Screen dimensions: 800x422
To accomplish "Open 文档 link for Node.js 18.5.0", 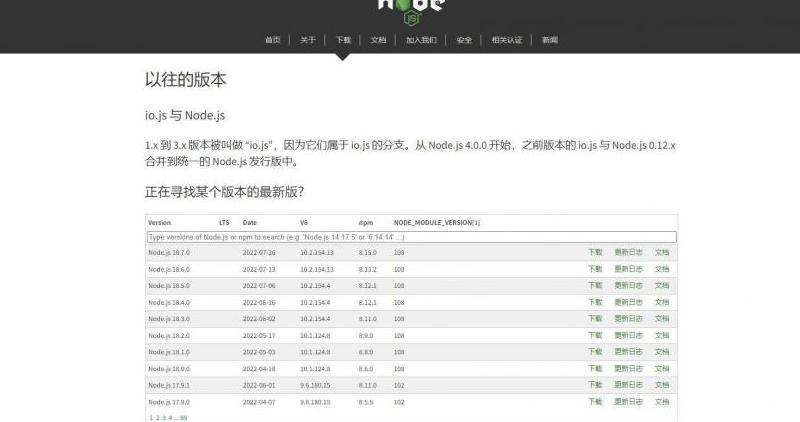I will pyautogui.click(x=662, y=285).
